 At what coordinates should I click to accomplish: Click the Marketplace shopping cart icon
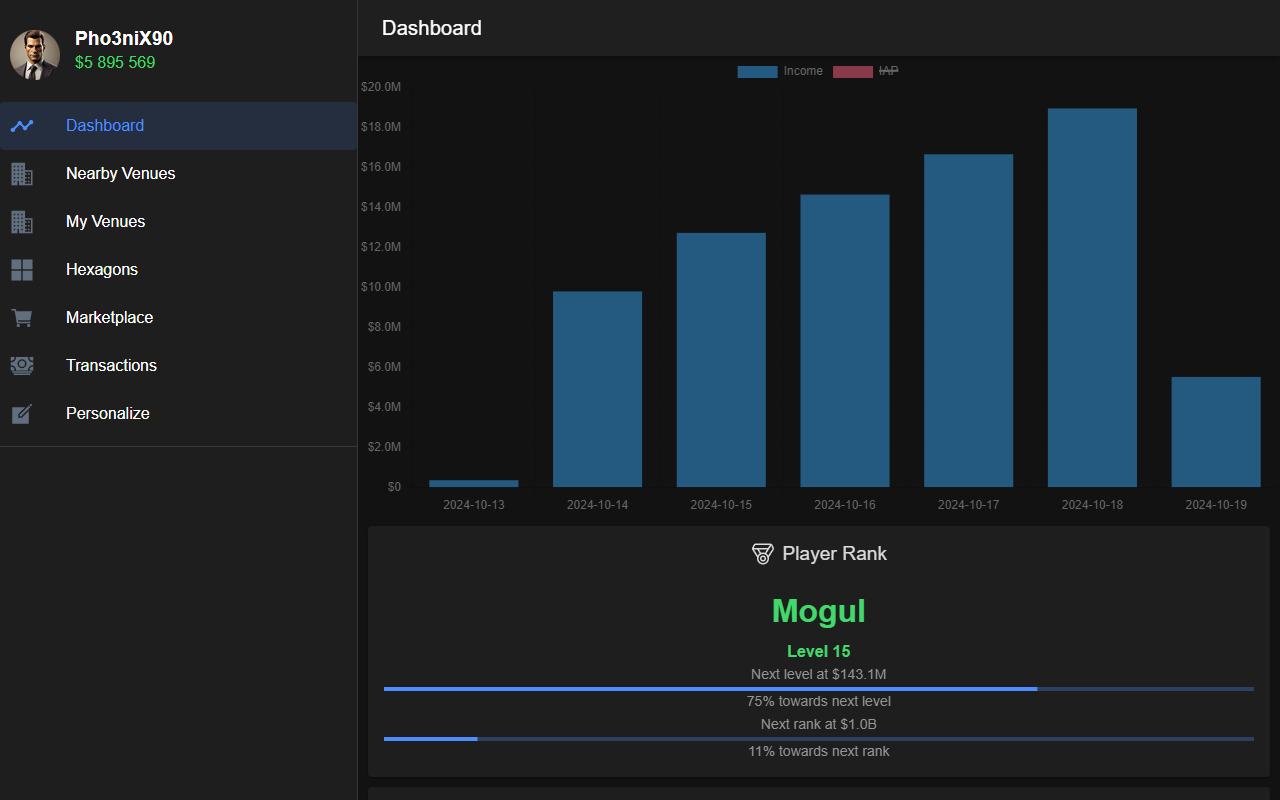(x=22, y=318)
